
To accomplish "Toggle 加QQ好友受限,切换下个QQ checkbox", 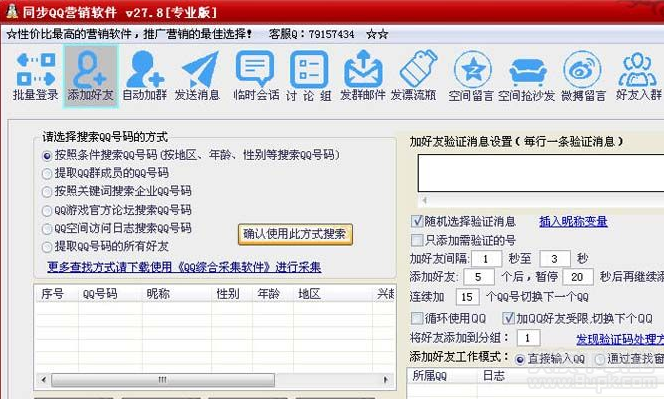I will (x=508, y=318).
